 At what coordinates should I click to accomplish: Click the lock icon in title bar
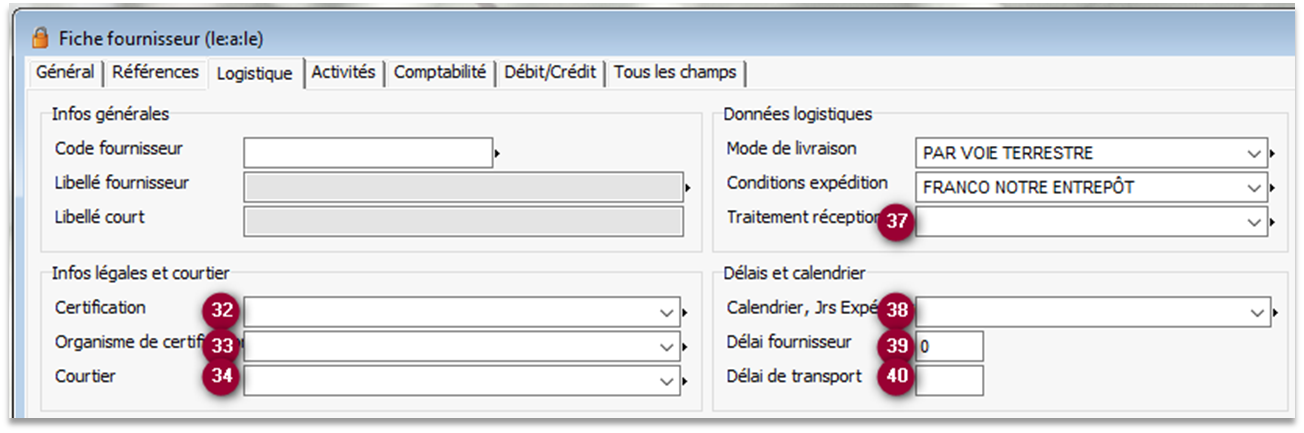pos(40,38)
